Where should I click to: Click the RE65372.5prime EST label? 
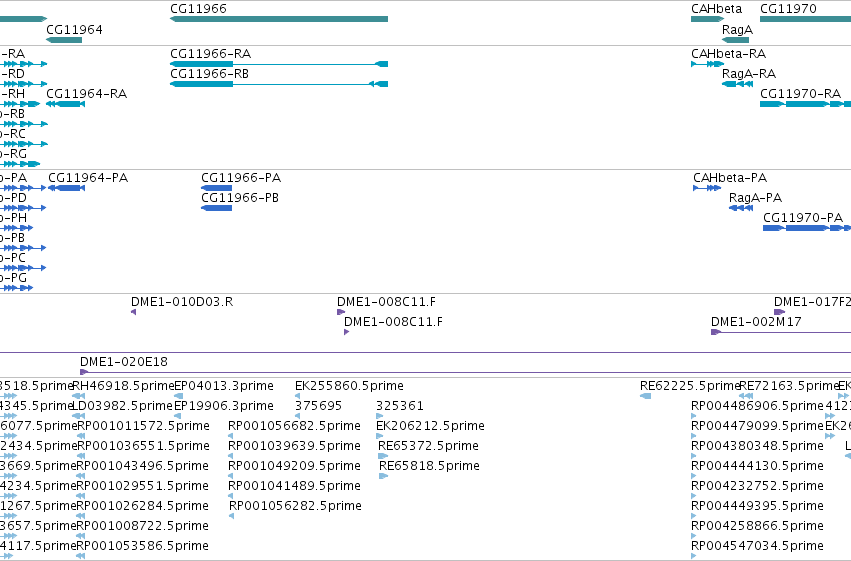tap(428, 446)
